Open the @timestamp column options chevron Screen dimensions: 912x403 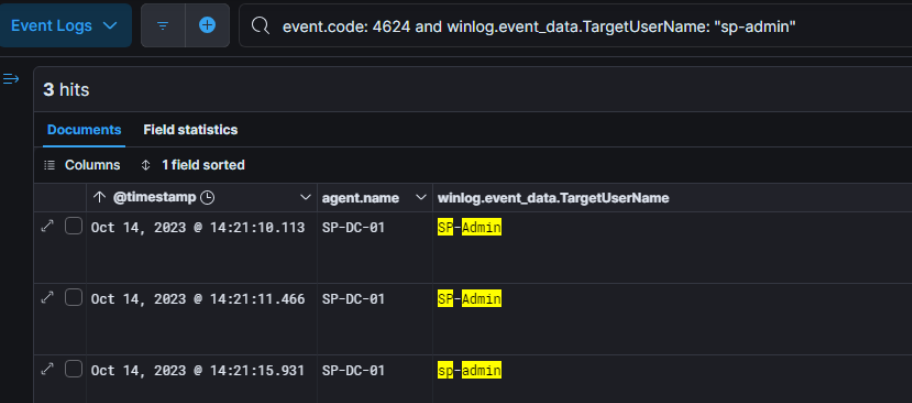click(305, 198)
